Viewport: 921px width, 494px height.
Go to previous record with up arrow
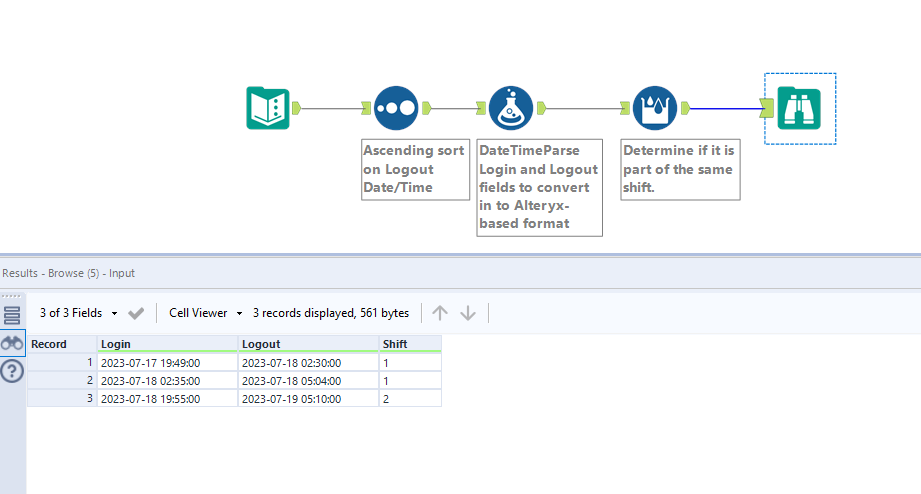pos(439,313)
